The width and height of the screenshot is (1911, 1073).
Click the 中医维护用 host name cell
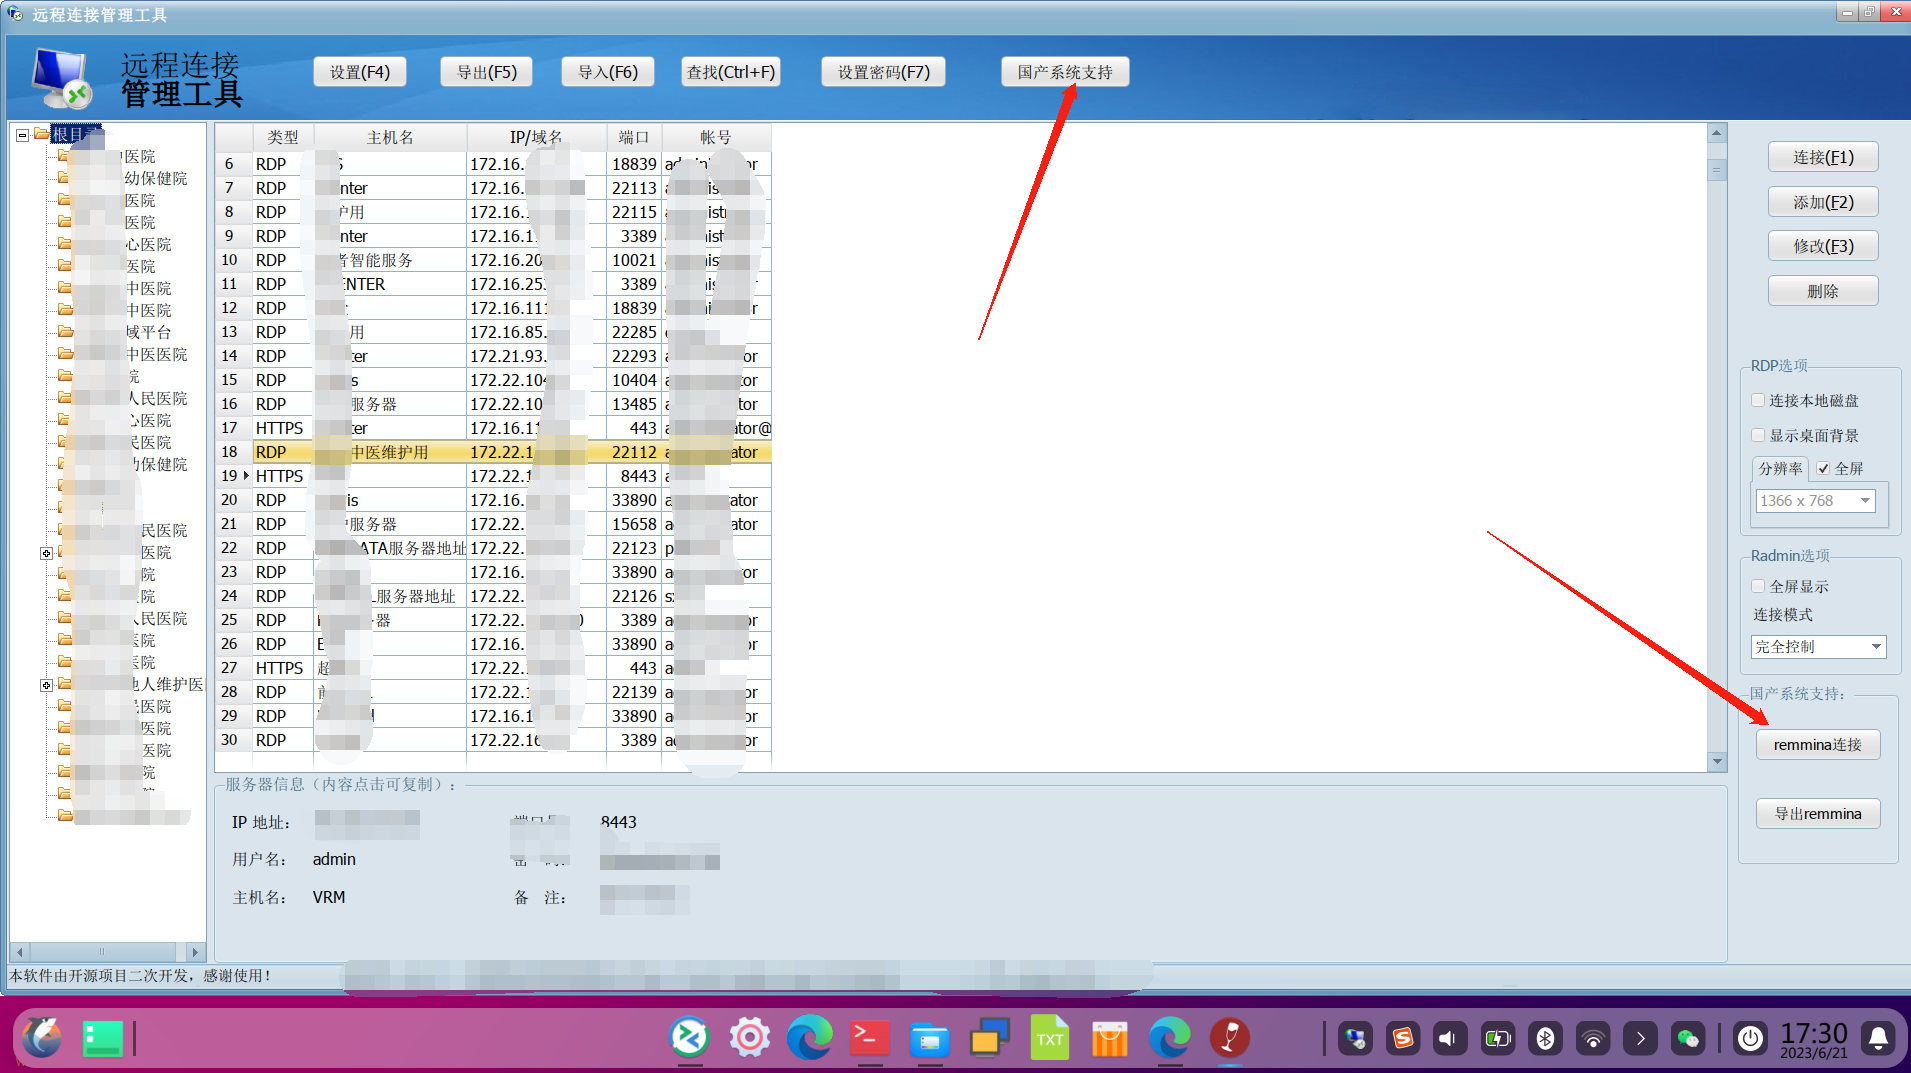pyautogui.click(x=390, y=452)
